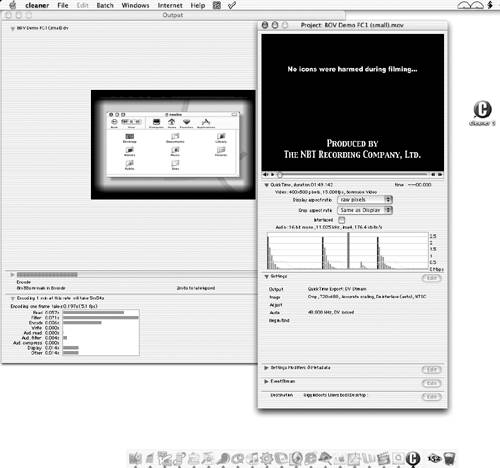Click the encoding preview frame in Output window
Viewport: 500px width, 468px height.
click(x=173, y=145)
